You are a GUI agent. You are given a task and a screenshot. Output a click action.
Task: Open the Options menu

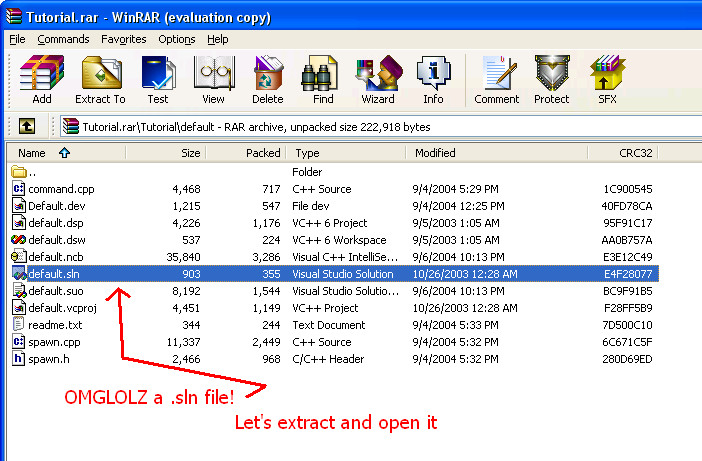[x=177, y=39]
